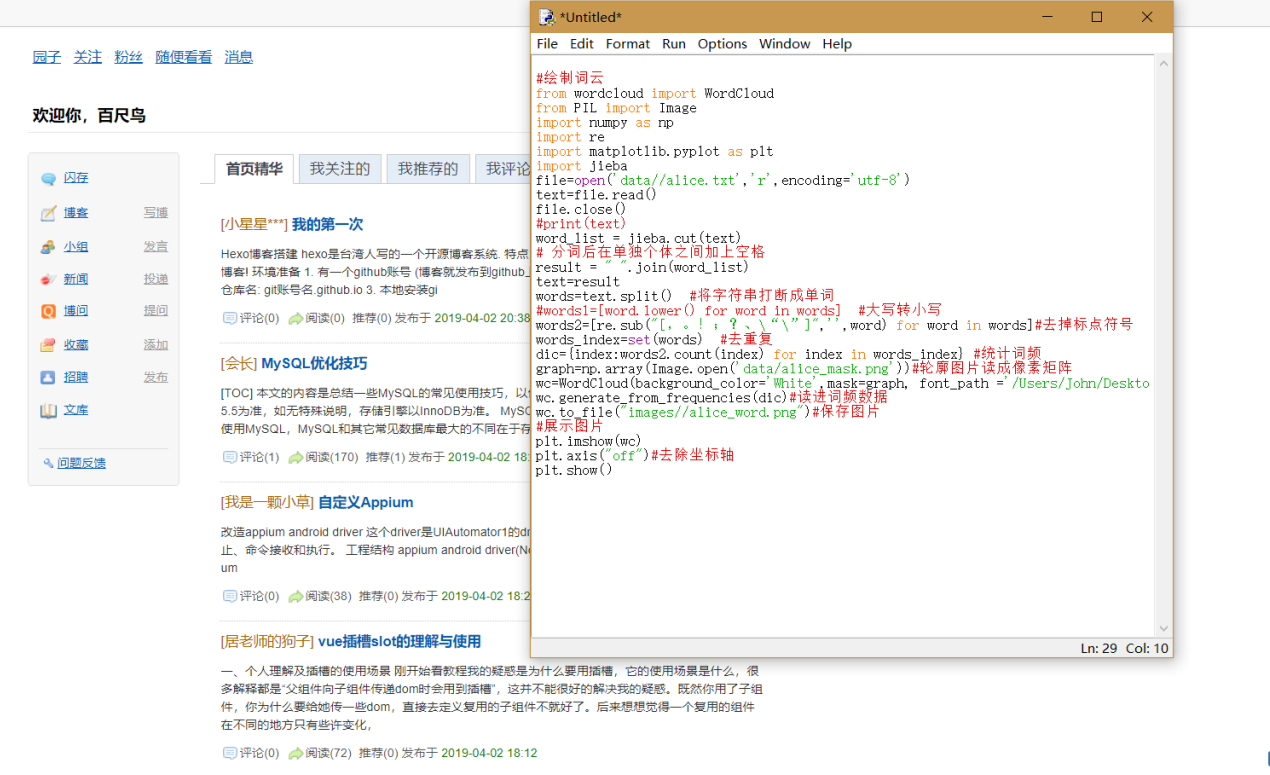1270x775 pixels.
Task: Click the code line 'file.close()'
Action: (581, 209)
